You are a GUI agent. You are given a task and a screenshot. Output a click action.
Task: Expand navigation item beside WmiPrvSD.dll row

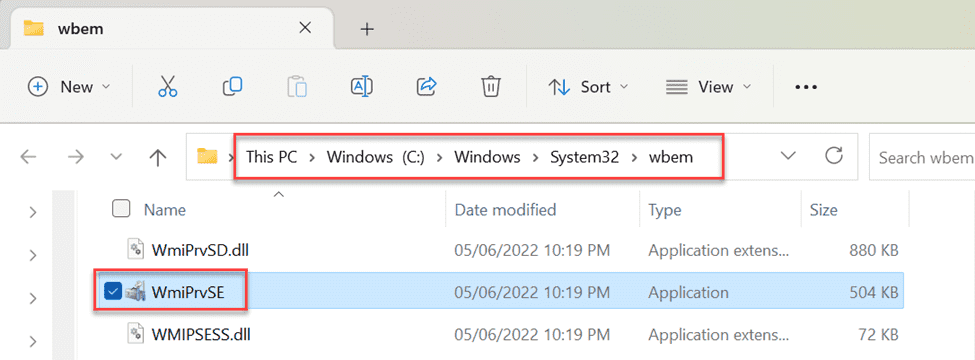[33, 256]
